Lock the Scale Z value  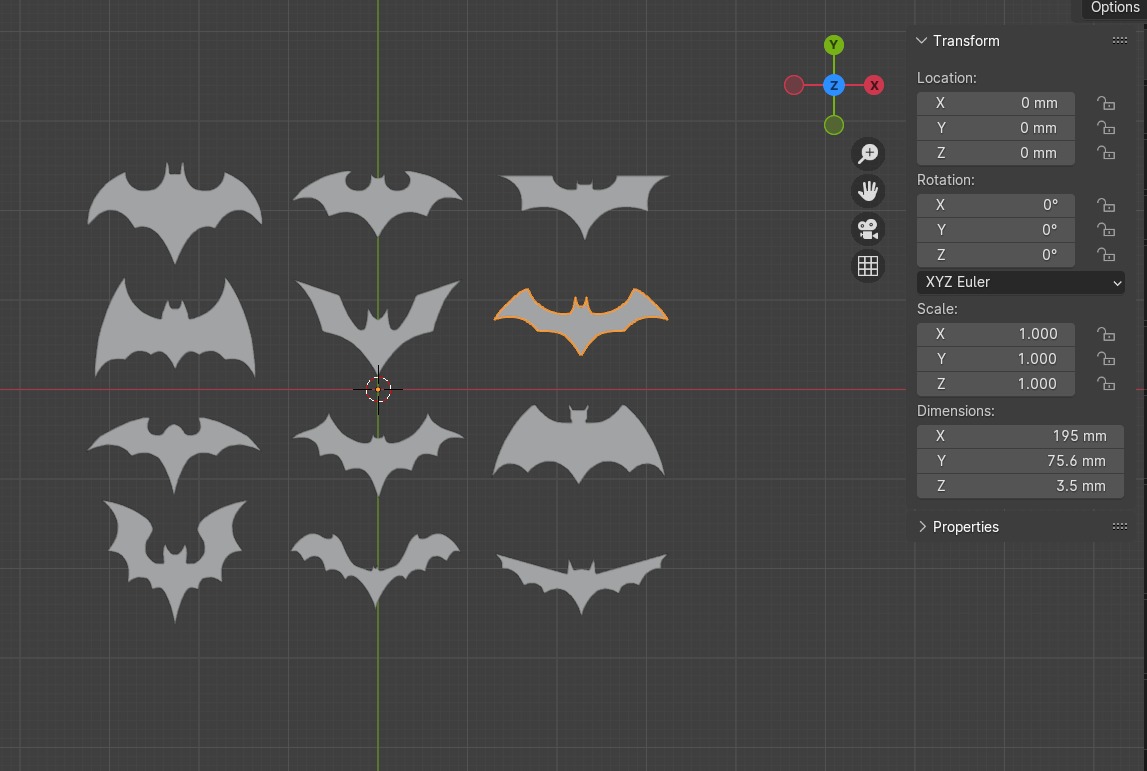[1106, 384]
